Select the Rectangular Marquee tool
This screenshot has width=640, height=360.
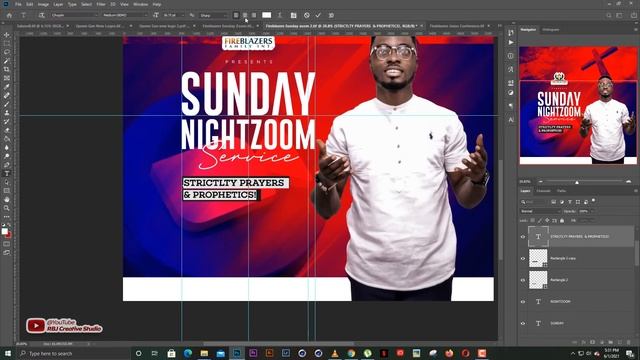pos(7,43)
